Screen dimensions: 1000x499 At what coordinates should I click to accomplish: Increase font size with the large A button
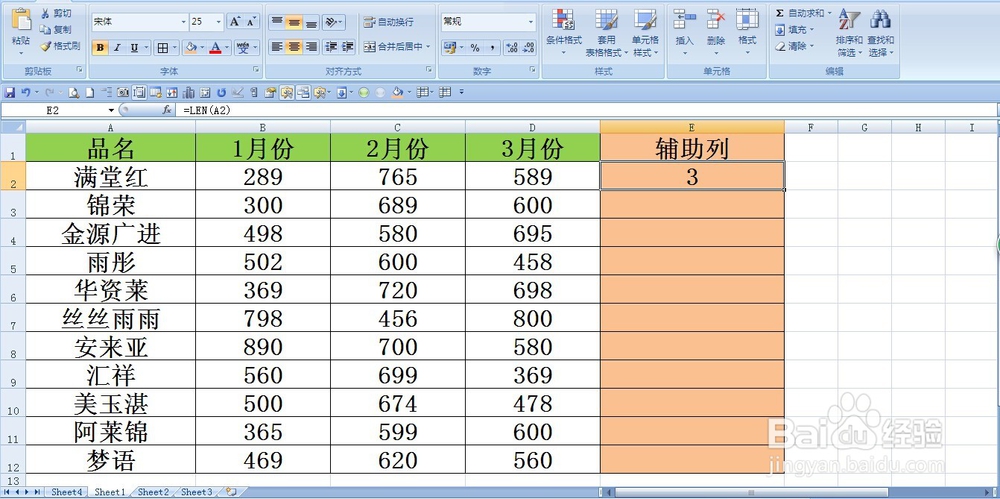235,22
